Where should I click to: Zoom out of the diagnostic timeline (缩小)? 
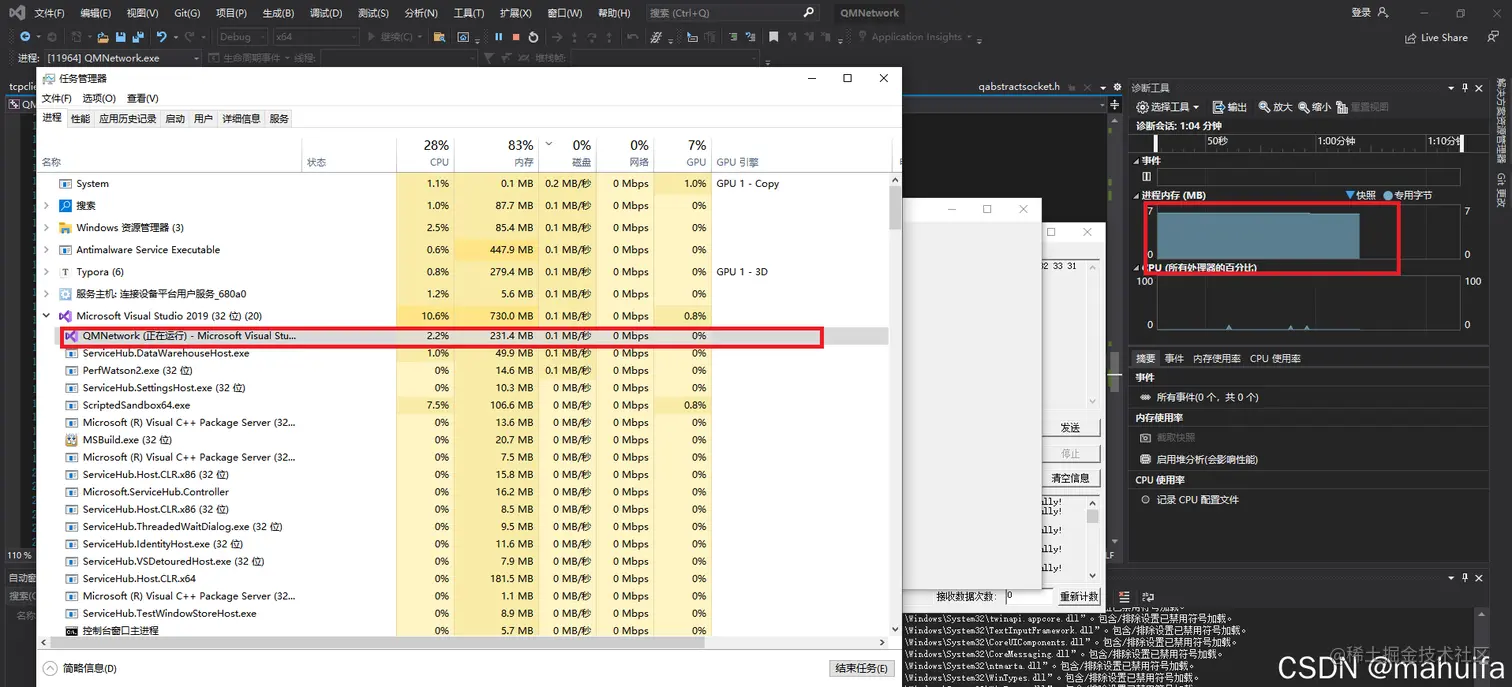(x=1314, y=107)
